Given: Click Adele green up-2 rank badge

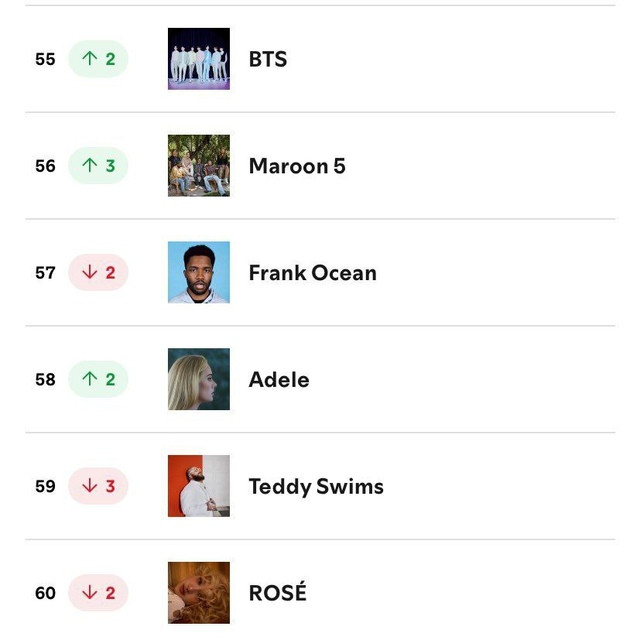Looking at the screenshot, I should click(x=98, y=379).
